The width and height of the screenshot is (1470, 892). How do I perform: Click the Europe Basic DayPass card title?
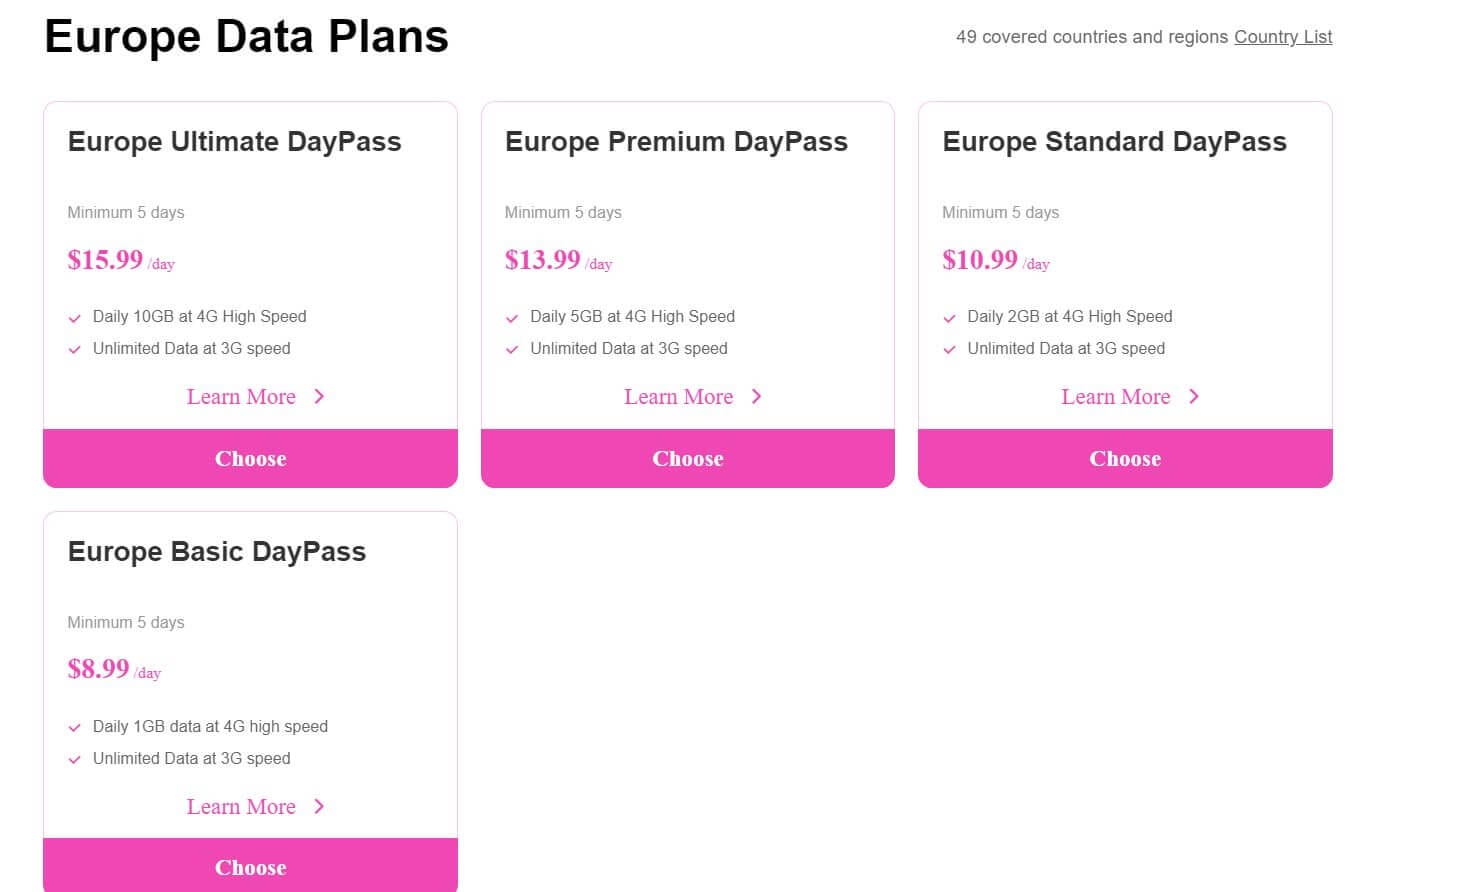(x=216, y=551)
